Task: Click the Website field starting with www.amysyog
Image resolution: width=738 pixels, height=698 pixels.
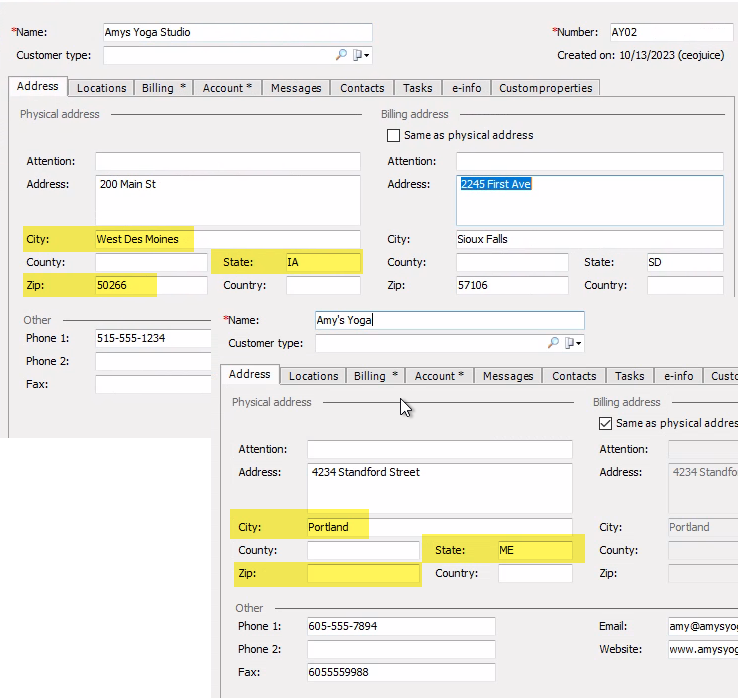Action: pos(703,650)
